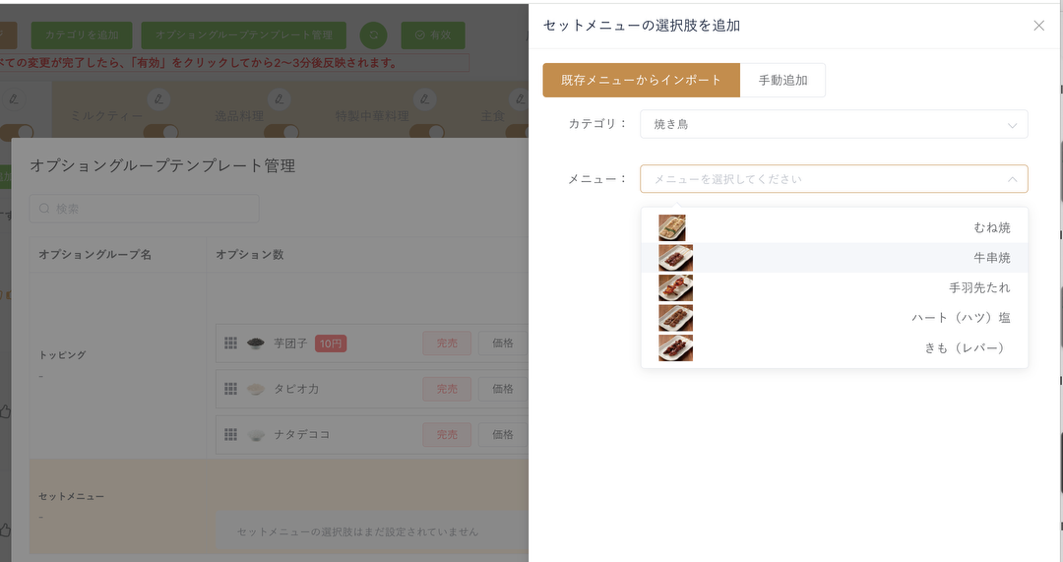Switch to 手動追加 tab
This screenshot has height=562, width=1063.
tap(783, 80)
